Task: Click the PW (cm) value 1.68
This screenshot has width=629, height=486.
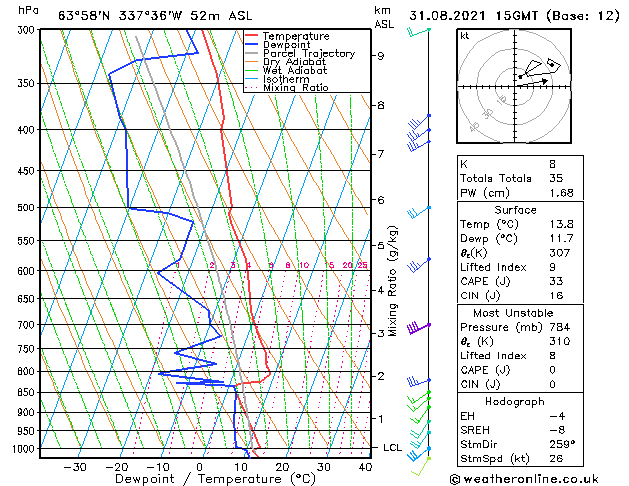Action: click(x=561, y=193)
